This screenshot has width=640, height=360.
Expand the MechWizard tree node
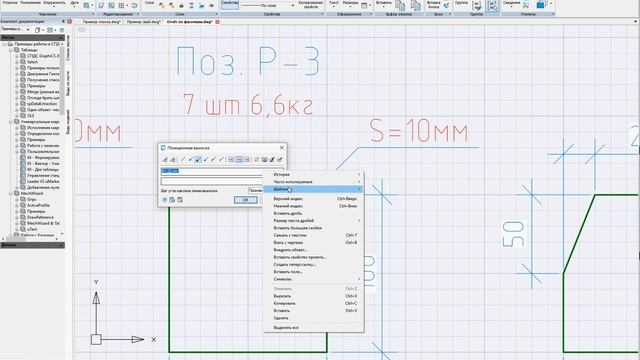pos(11,193)
